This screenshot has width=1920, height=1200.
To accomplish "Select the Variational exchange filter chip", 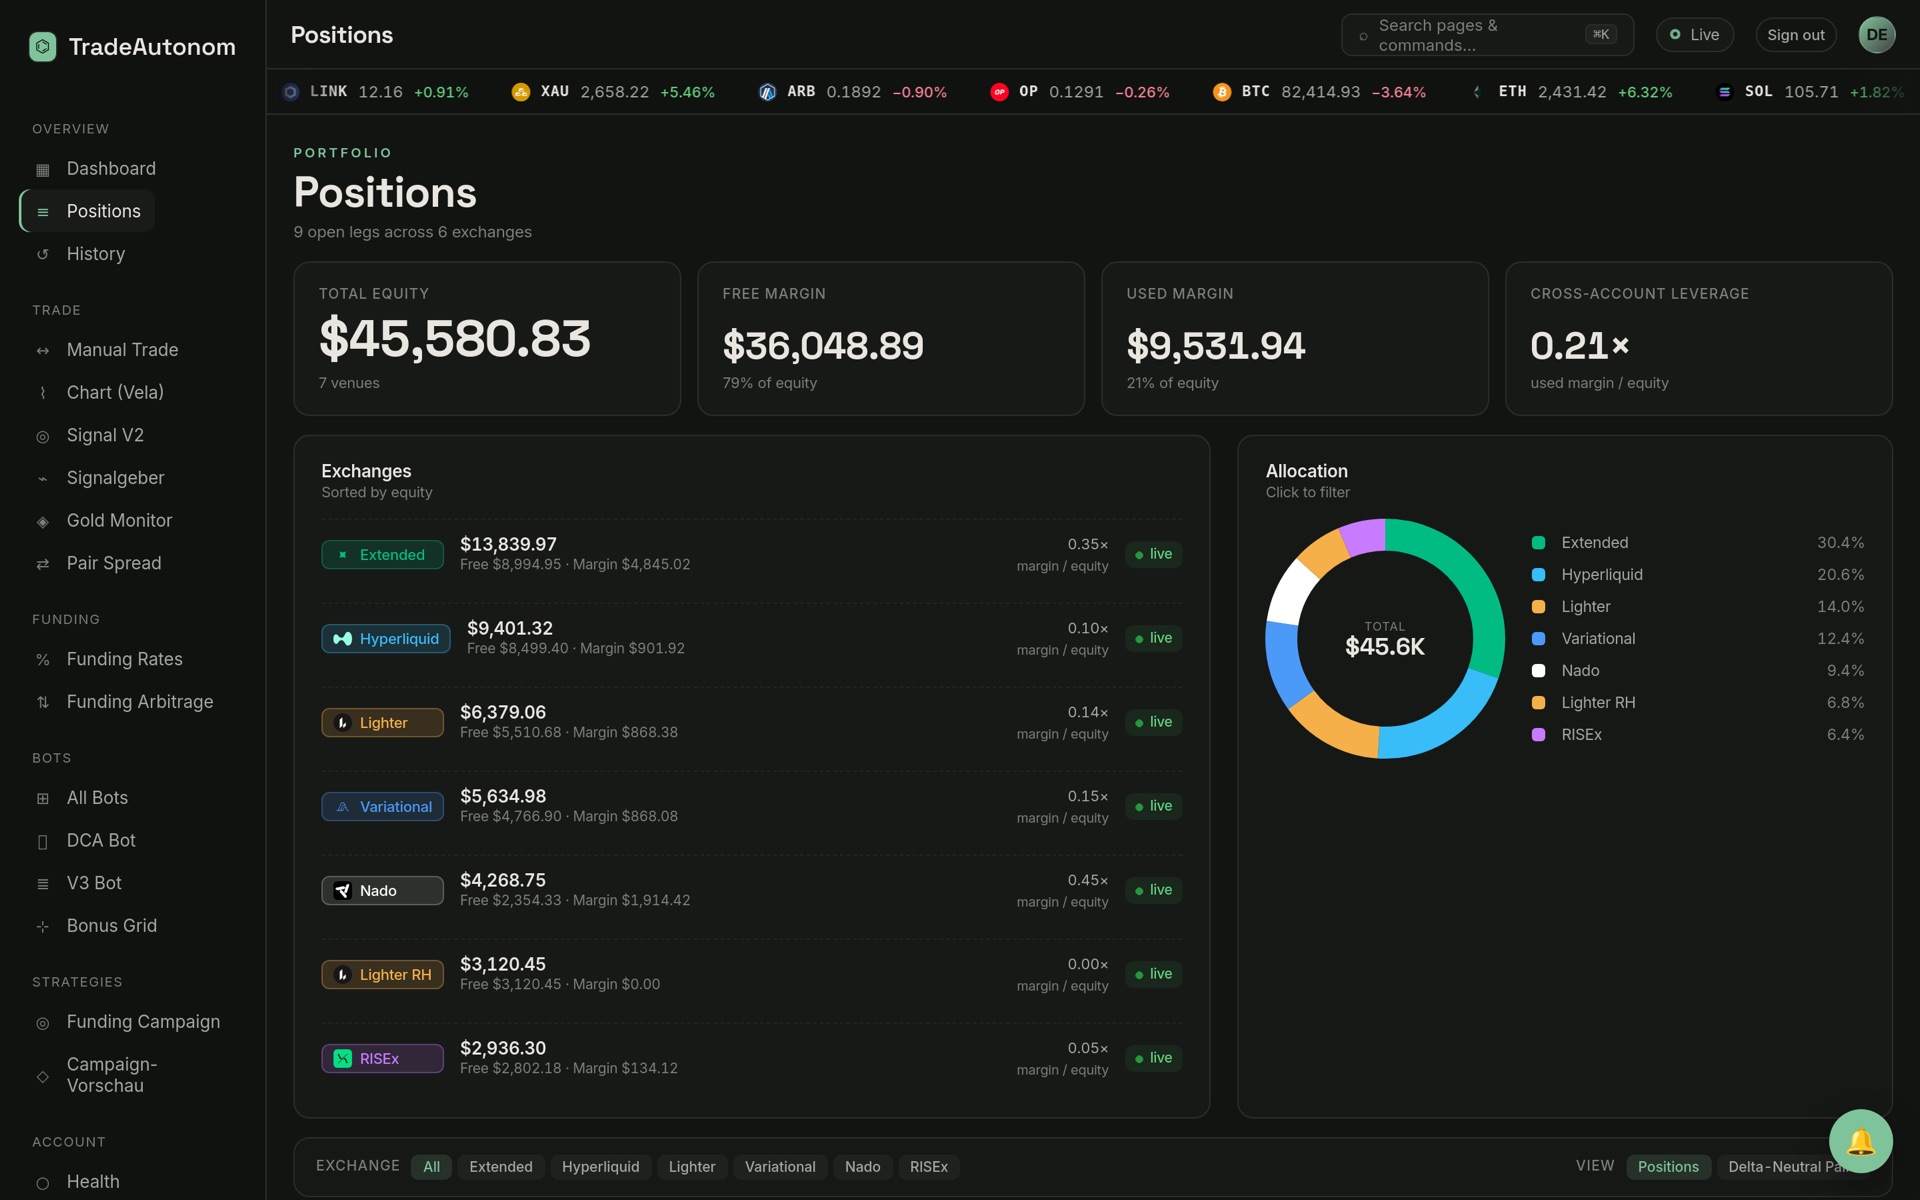I will (x=780, y=1167).
